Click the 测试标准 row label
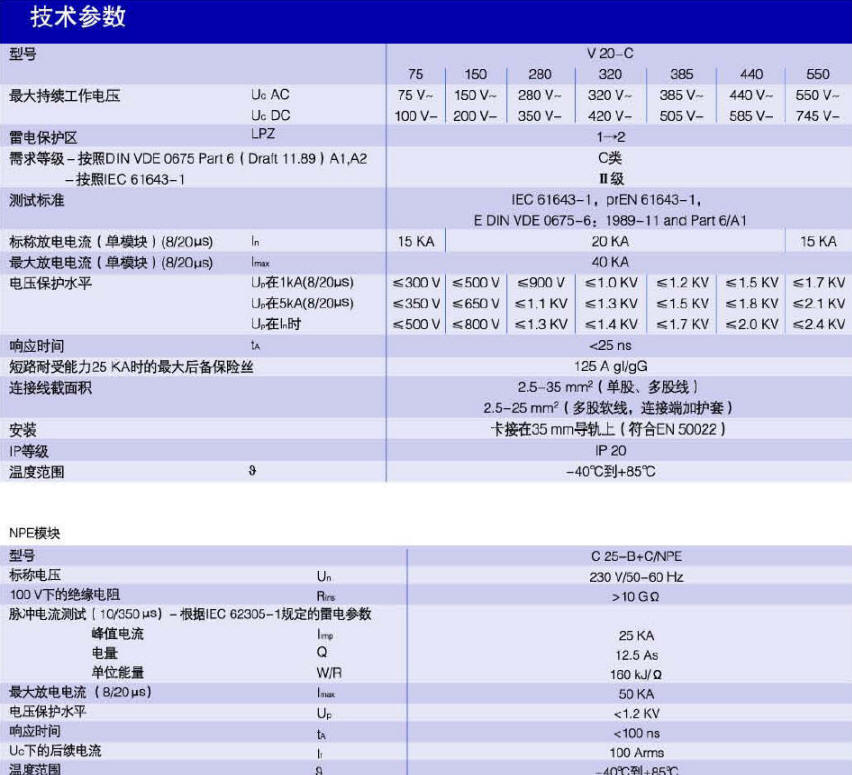This screenshot has width=852, height=775. (x=36, y=201)
